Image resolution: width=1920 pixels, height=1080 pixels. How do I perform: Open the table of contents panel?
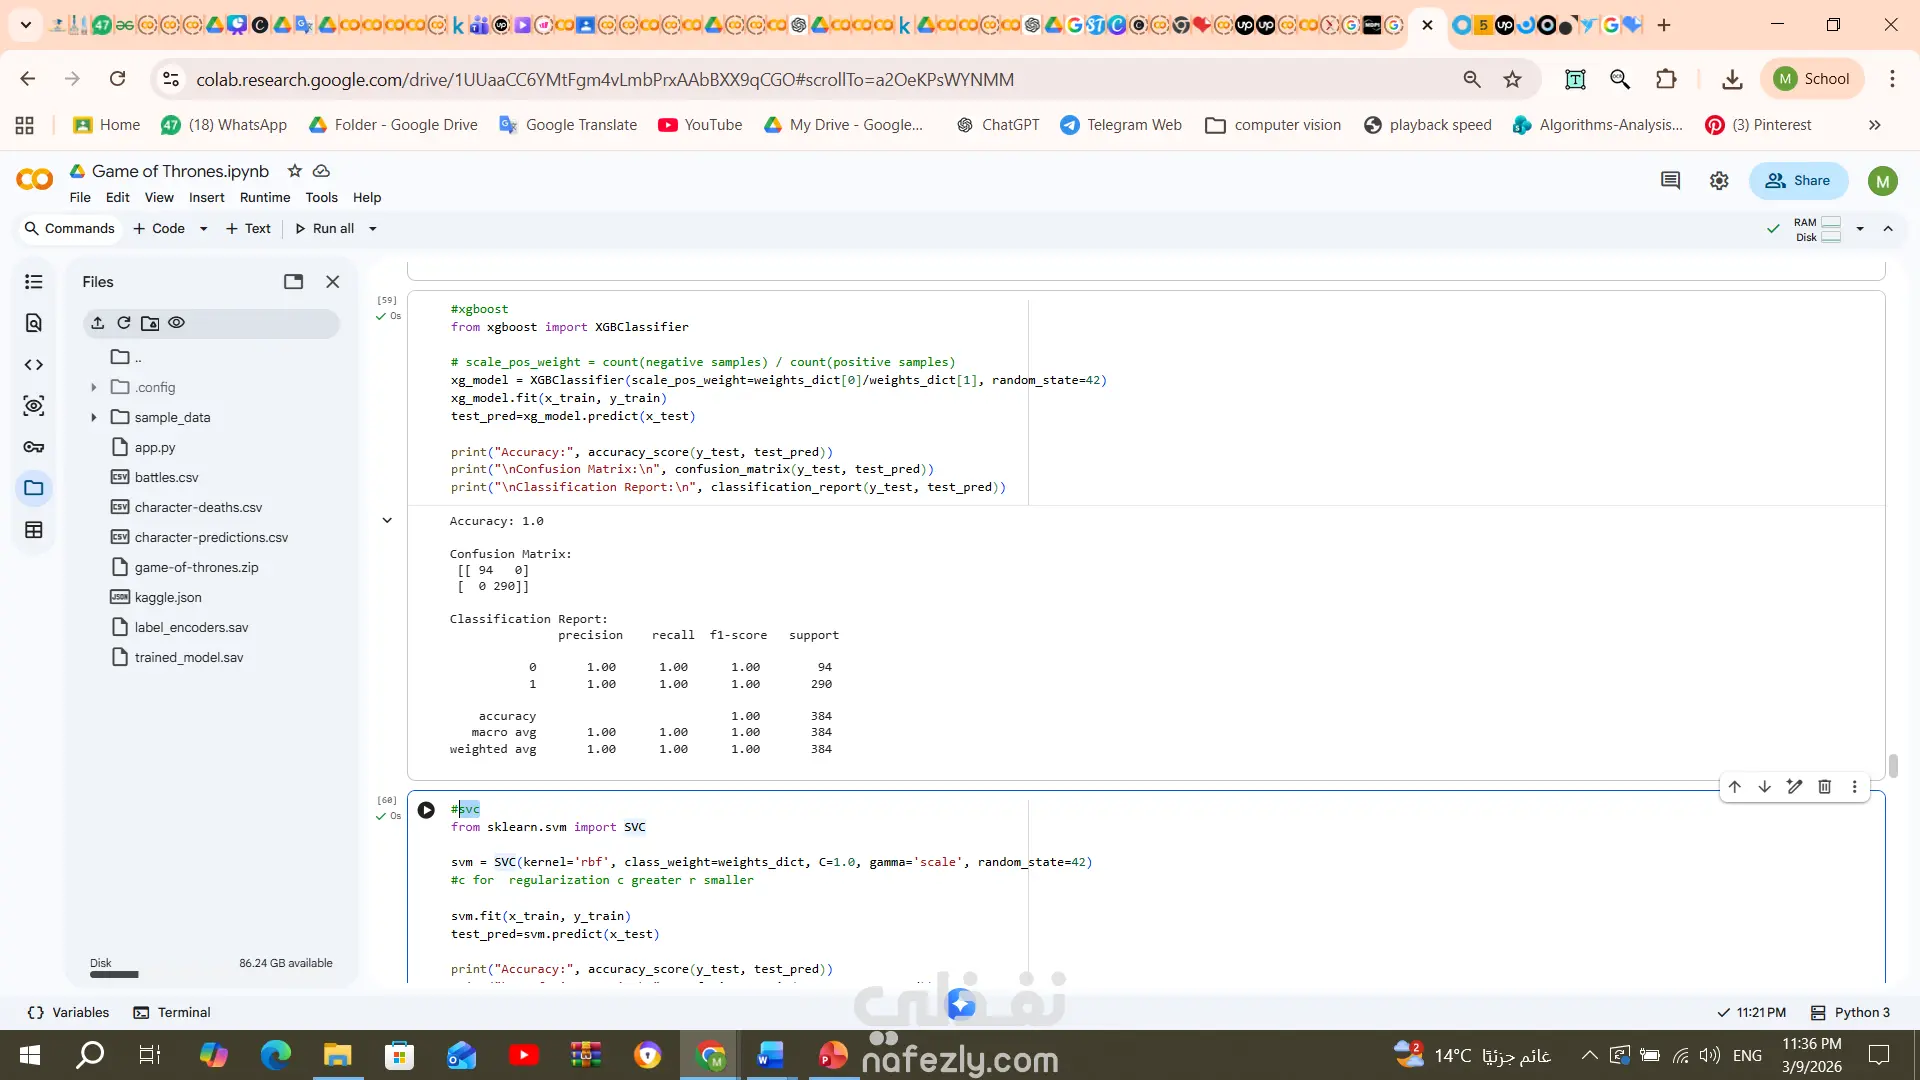click(x=33, y=282)
